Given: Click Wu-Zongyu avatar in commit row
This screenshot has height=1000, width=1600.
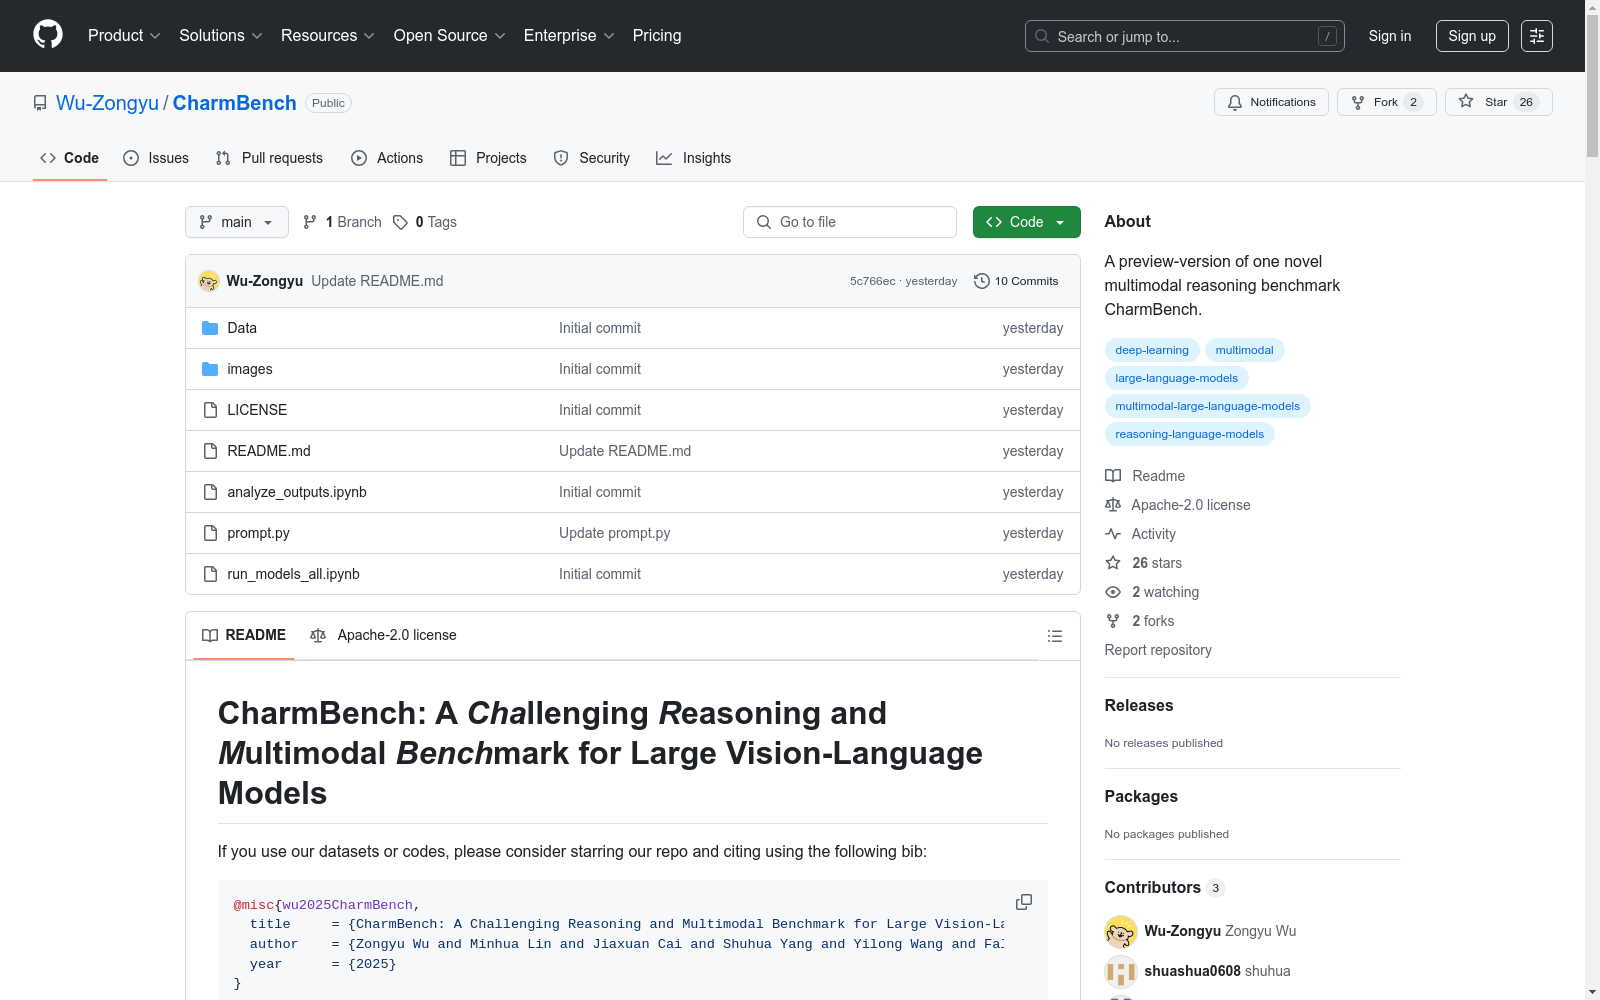Looking at the screenshot, I should pyautogui.click(x=209, y=281).
